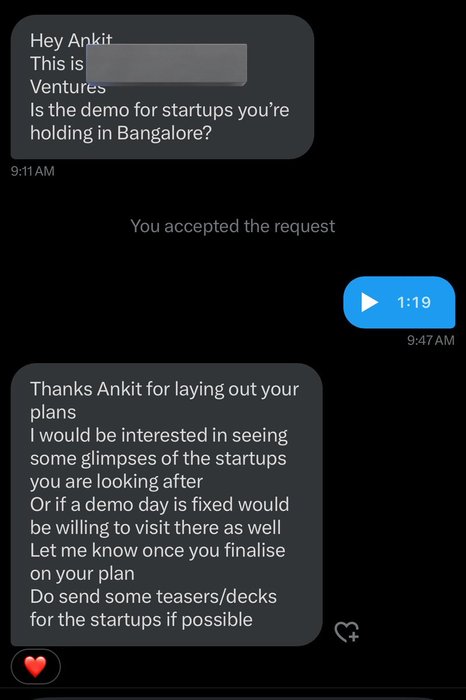Tap "You accepted the request" notice

[233, 226]
